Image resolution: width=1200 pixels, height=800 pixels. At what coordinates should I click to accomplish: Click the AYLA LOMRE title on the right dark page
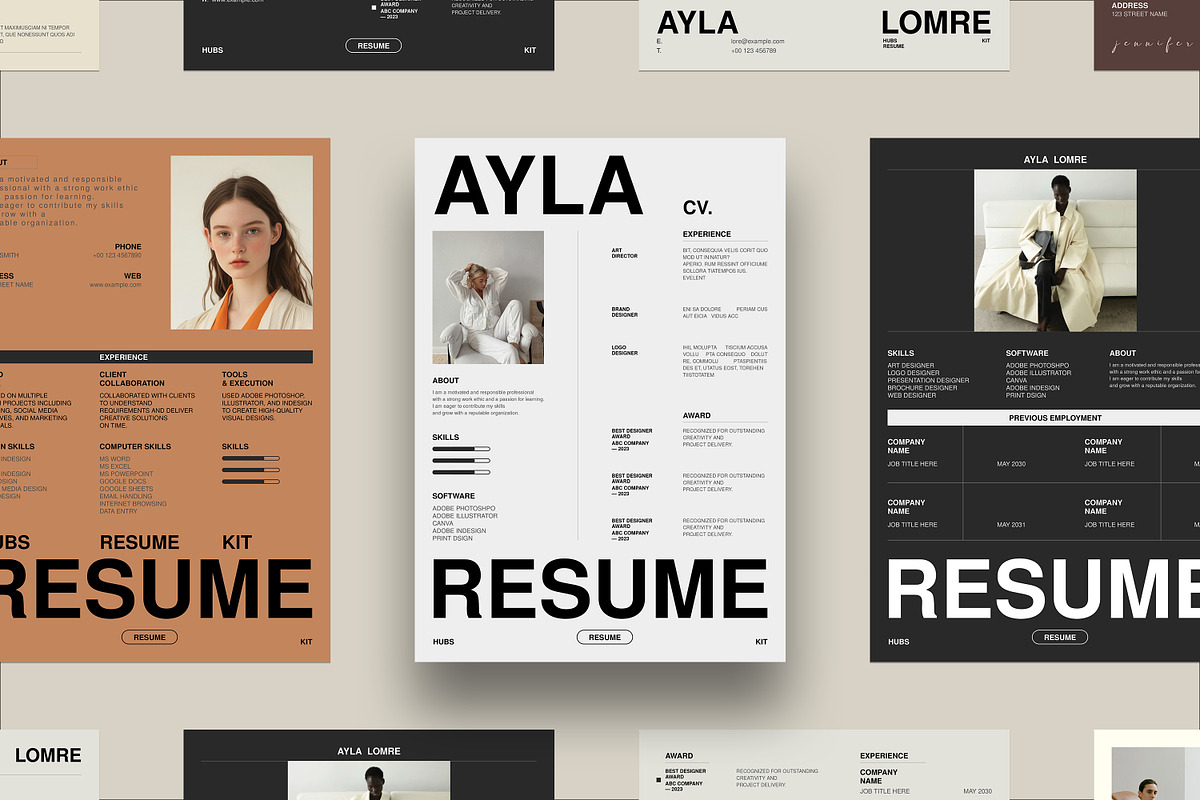point(1055,160)
